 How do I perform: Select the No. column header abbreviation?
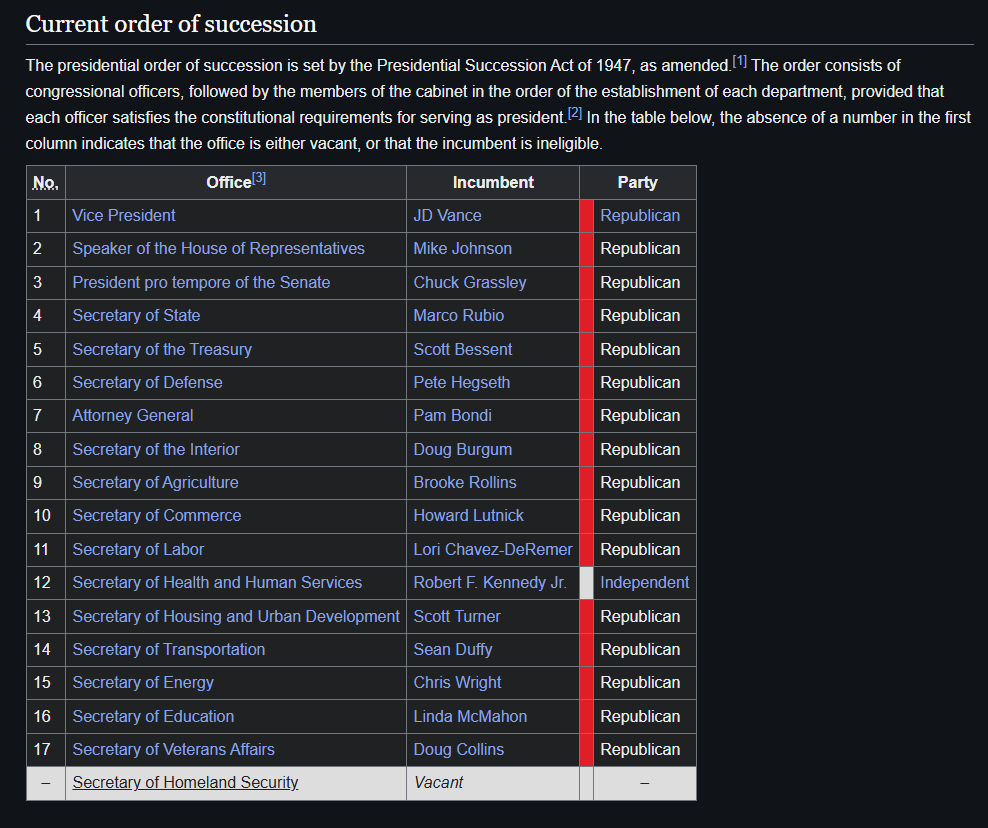(45, 183)
